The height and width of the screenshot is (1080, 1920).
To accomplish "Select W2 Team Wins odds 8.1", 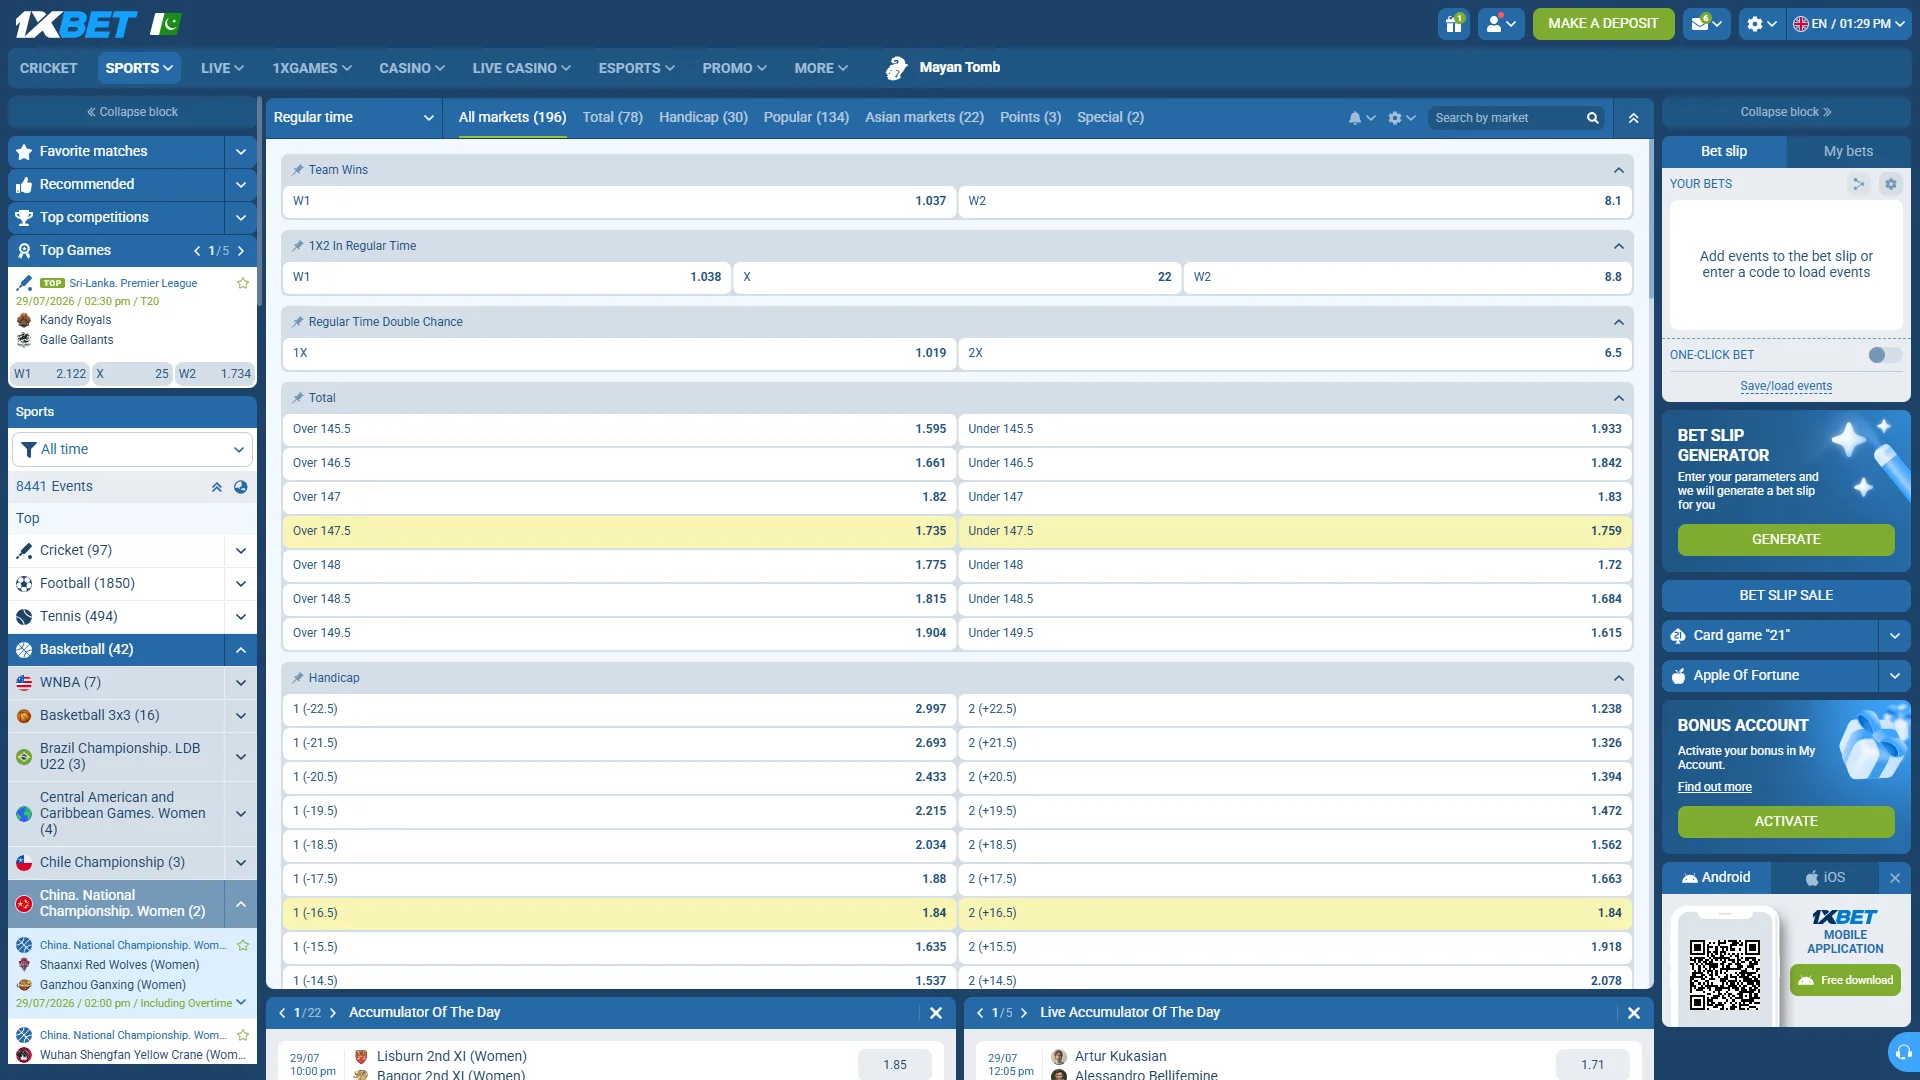I will pos(1295,201).
